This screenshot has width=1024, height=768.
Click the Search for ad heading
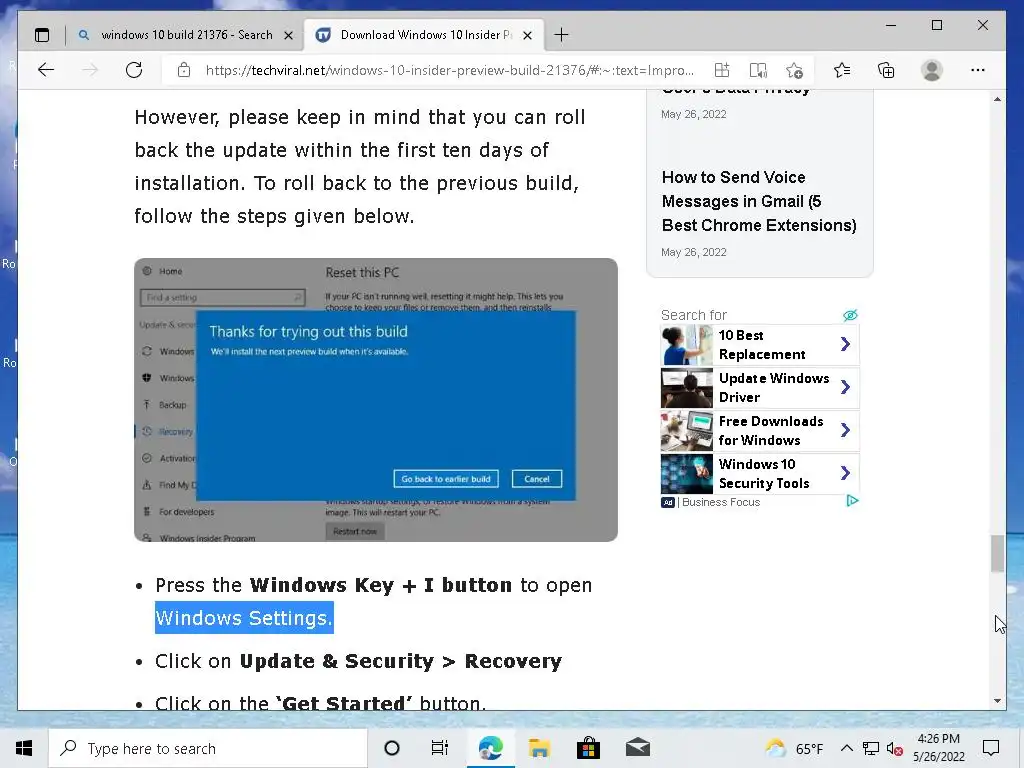(694, 315)
